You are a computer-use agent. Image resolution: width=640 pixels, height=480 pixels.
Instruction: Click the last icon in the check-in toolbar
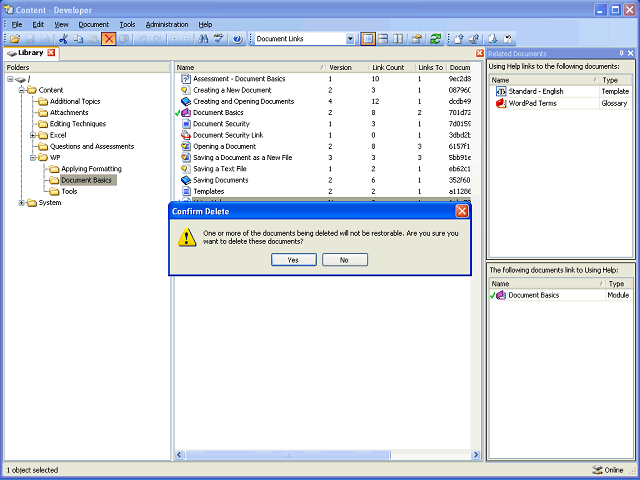[508, 39]
